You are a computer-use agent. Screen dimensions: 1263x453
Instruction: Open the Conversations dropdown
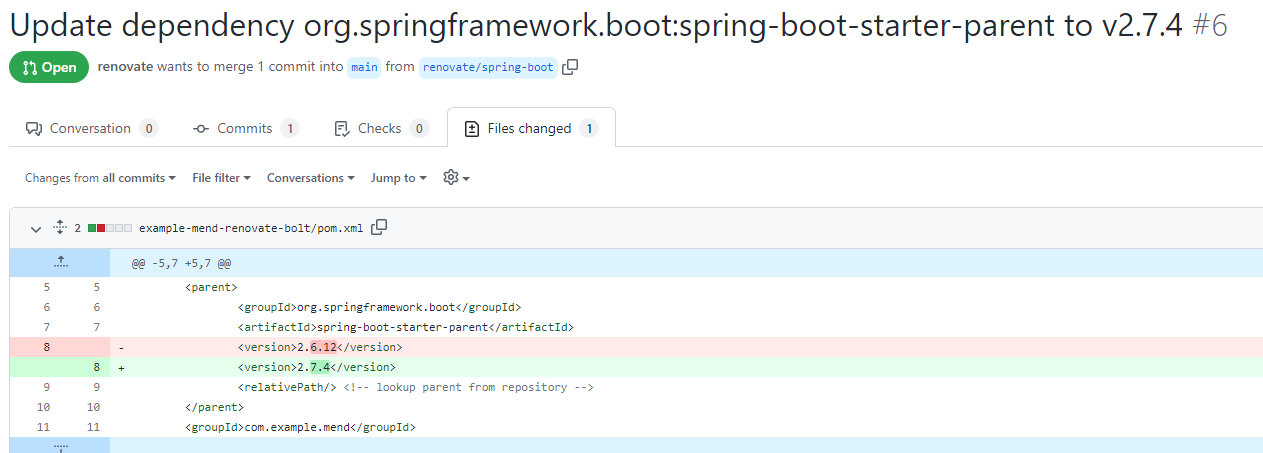(x=311, y=178)
